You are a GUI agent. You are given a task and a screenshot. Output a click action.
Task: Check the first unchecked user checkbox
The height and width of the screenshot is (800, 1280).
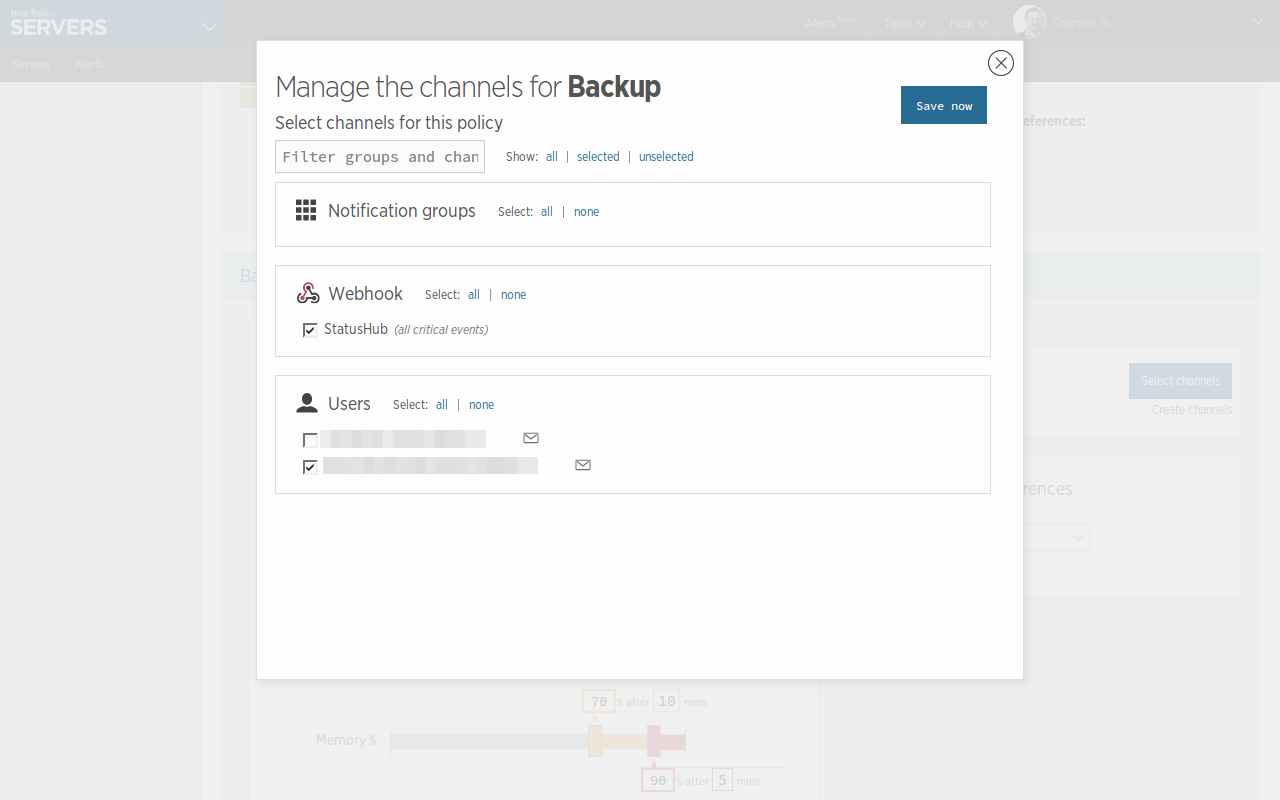tap(310, 440)
